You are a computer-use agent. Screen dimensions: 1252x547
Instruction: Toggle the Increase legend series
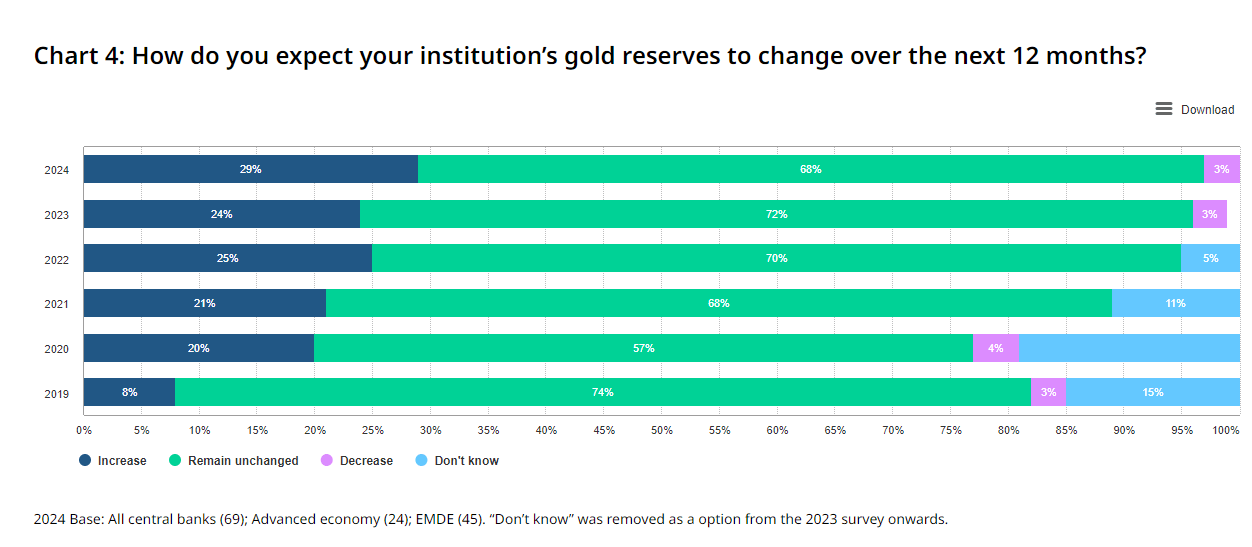(122, 461)
